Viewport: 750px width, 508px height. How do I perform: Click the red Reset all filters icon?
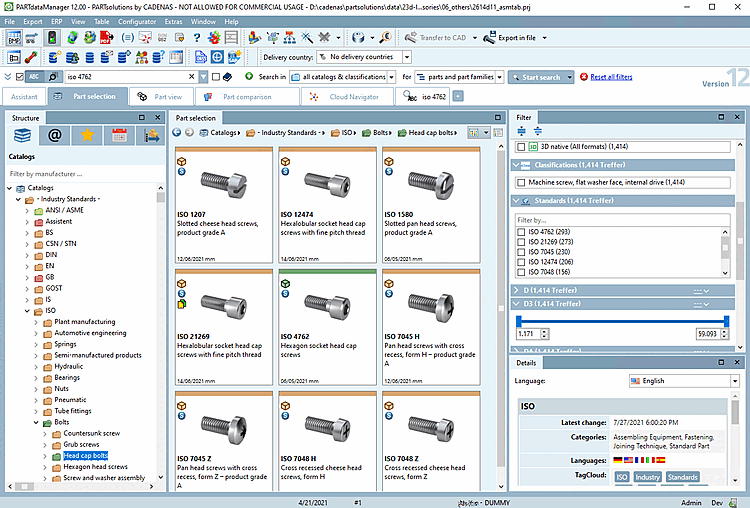[582, 77]
